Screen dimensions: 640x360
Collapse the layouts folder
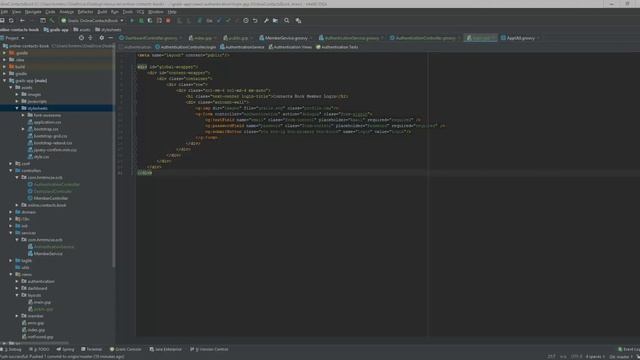[17, 295]
